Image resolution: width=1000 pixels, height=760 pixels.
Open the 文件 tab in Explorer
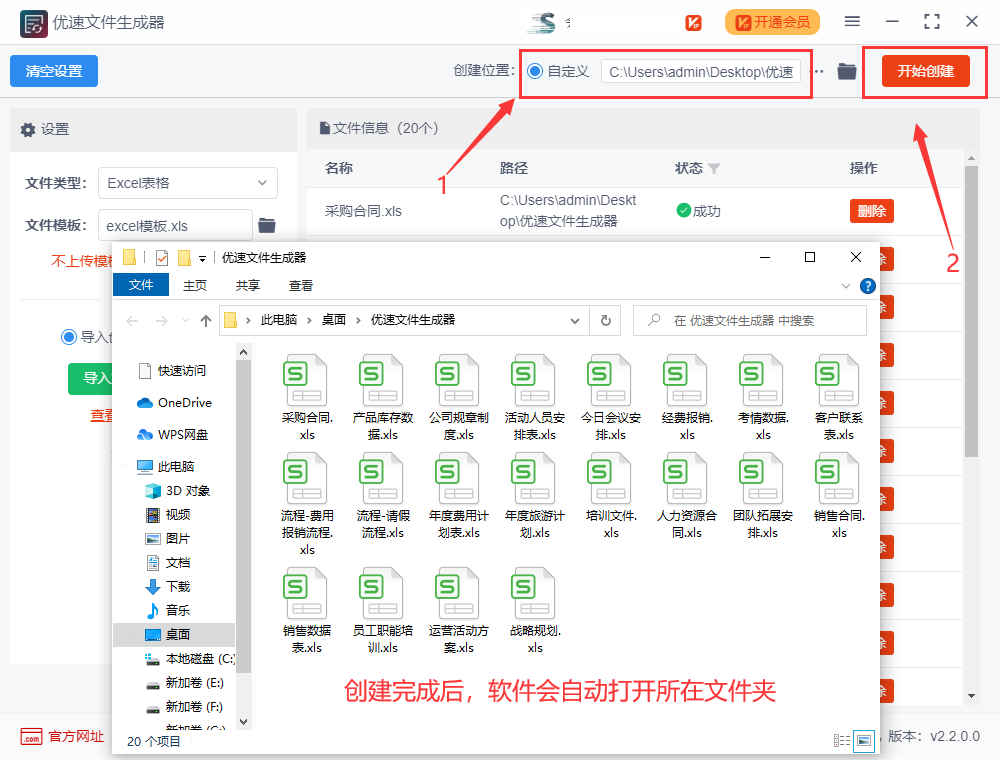pyautogui.click(x=141, y=285)
